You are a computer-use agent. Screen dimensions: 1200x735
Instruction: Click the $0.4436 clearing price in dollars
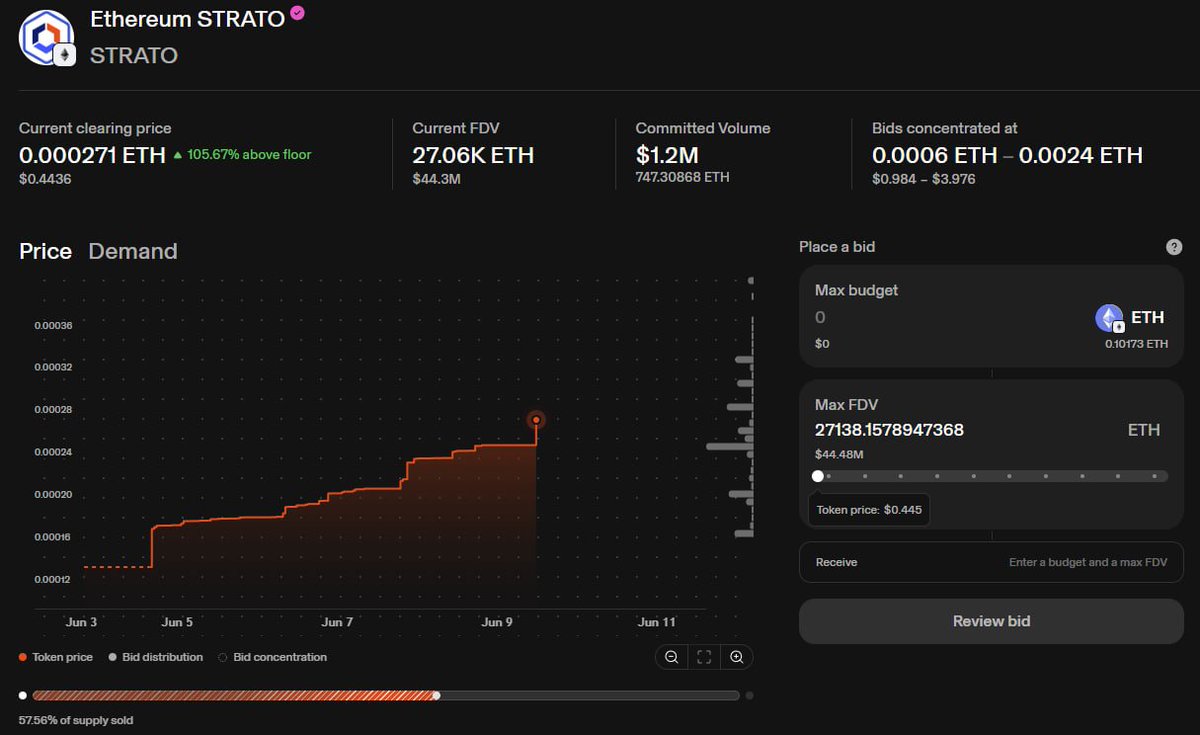click(x=45, y=179)
